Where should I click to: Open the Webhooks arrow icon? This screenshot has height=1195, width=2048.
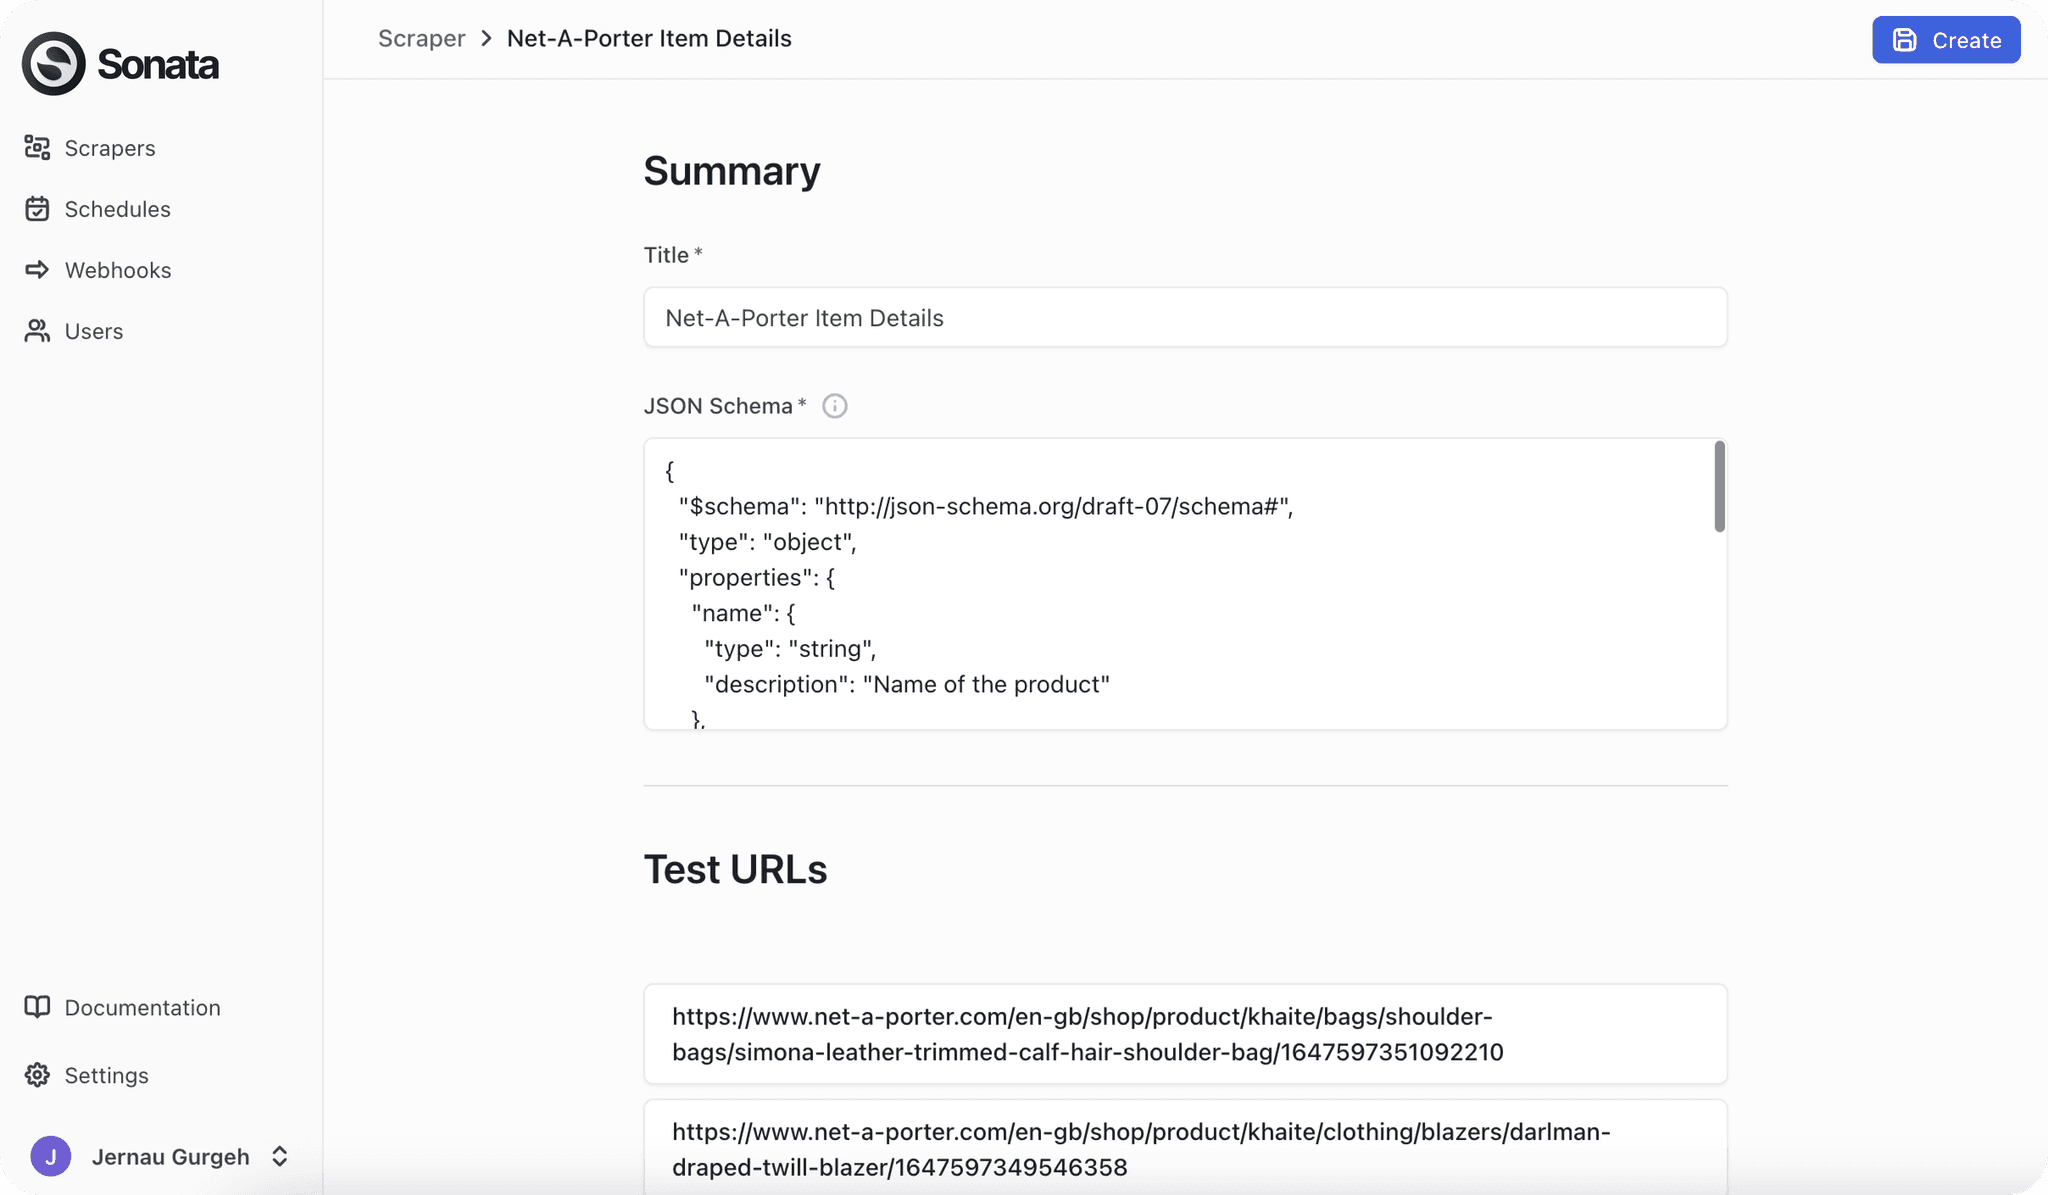pos(37,270)
